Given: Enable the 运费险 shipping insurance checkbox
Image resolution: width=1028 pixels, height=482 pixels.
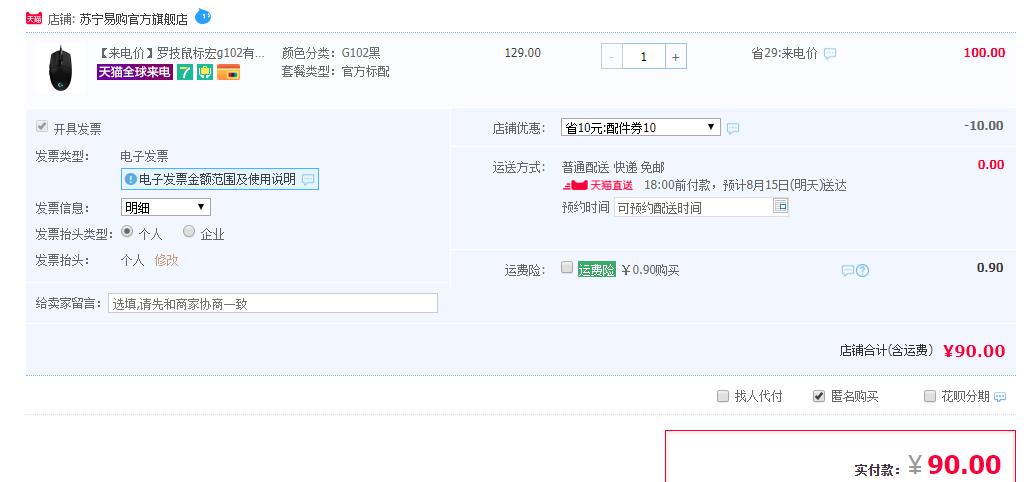Looking at the screenshot, I should (567, 268).
